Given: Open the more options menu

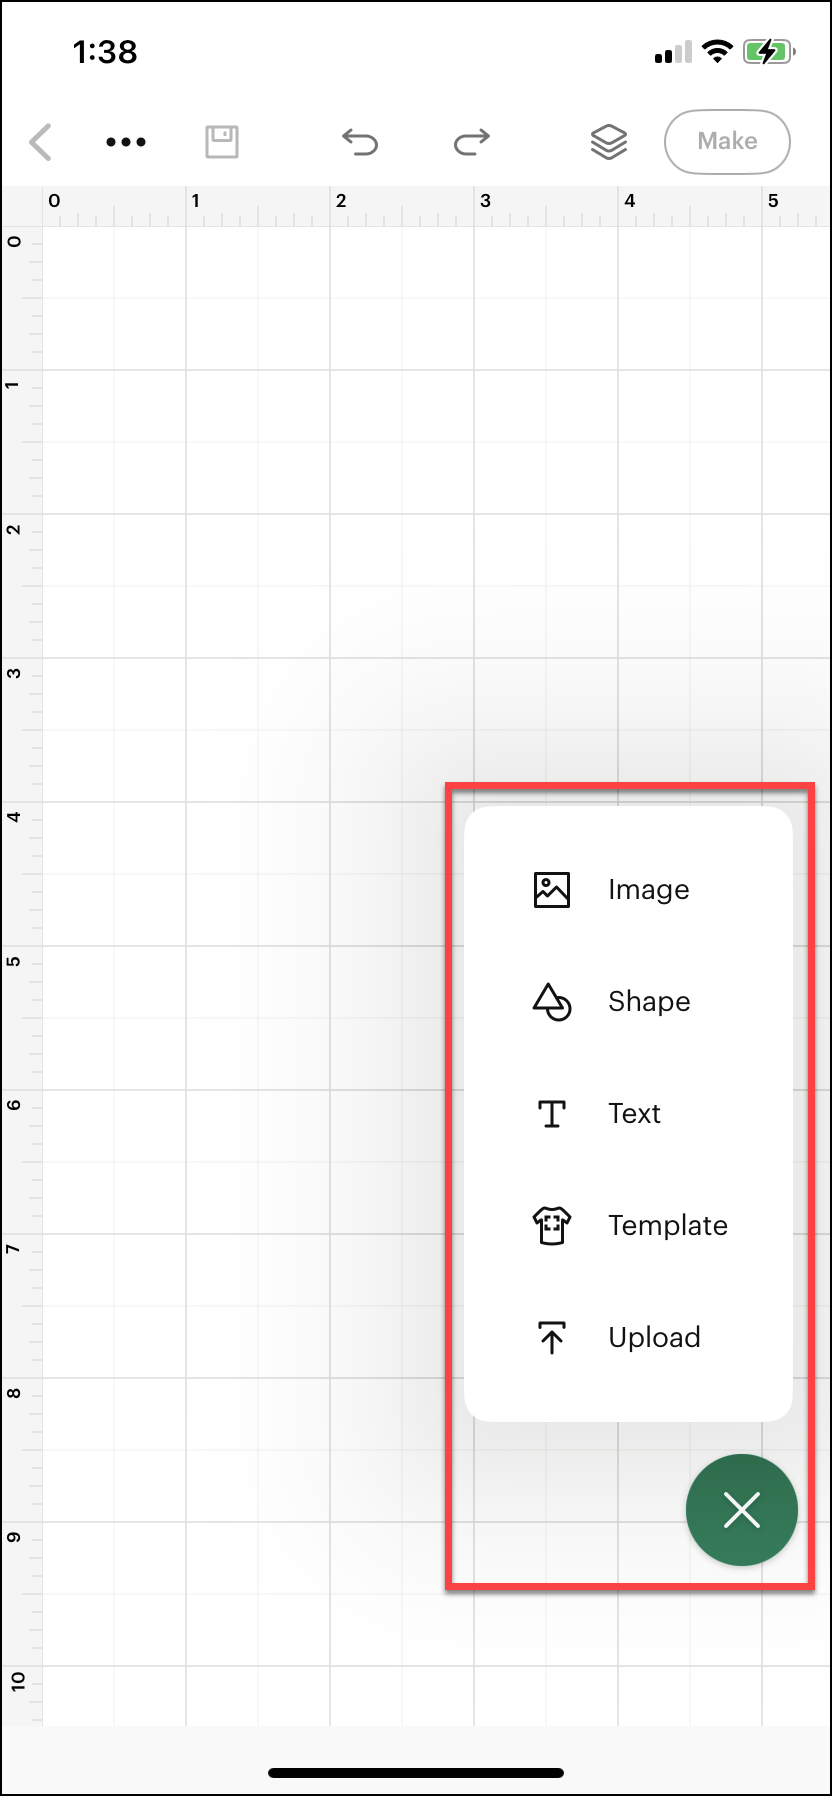Looking at the screenshot, I should (125, 142).
